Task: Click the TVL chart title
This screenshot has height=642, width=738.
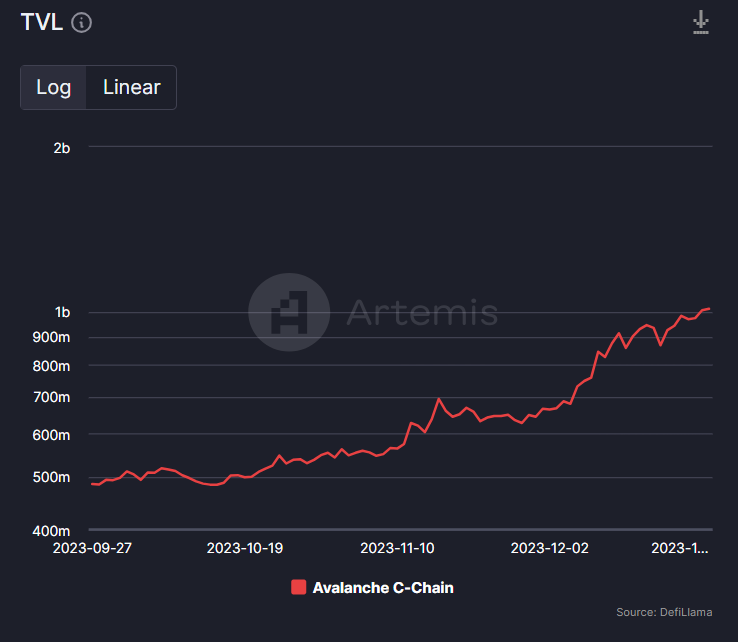Action: tap(42, 22)
